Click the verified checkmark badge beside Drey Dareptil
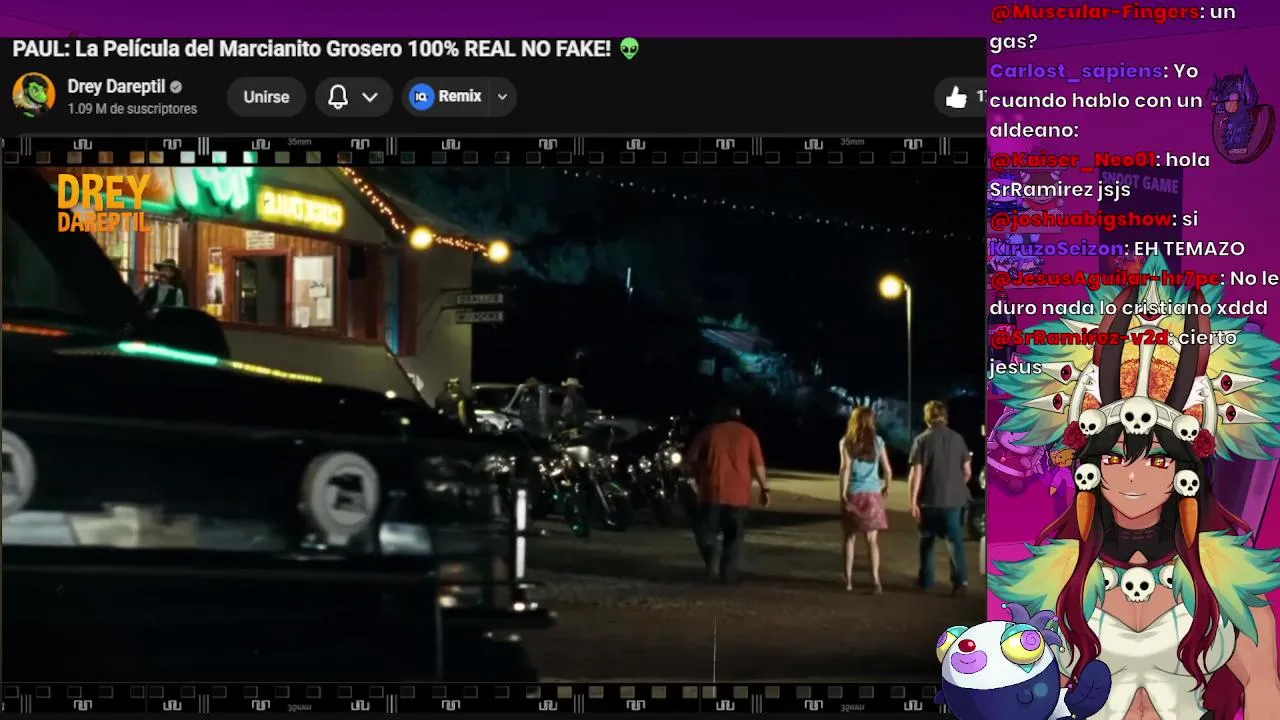Viewport: 1280px width, 720px height. (x=176, y=87)
